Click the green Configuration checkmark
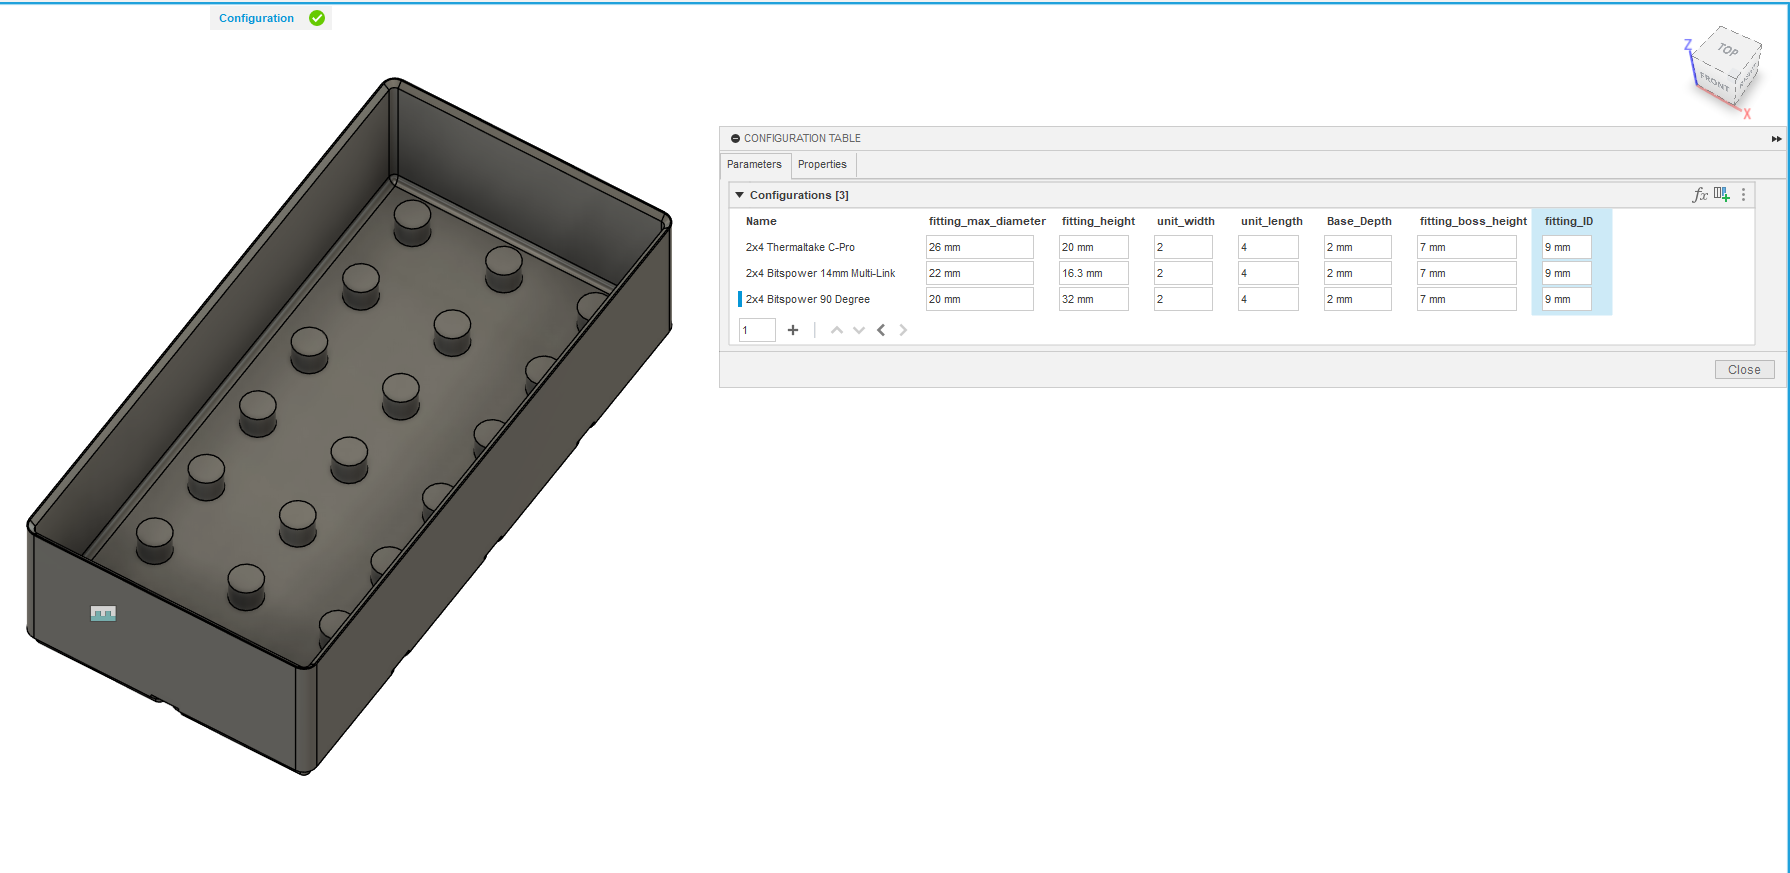This screenshot has height=873, width=1790. pos(317,18)
